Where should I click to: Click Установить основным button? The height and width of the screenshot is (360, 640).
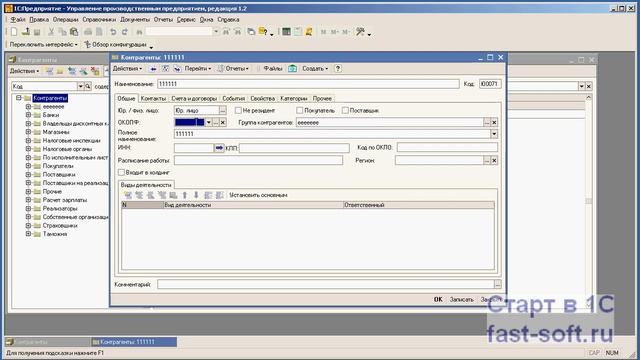click(x=258, y=195)
